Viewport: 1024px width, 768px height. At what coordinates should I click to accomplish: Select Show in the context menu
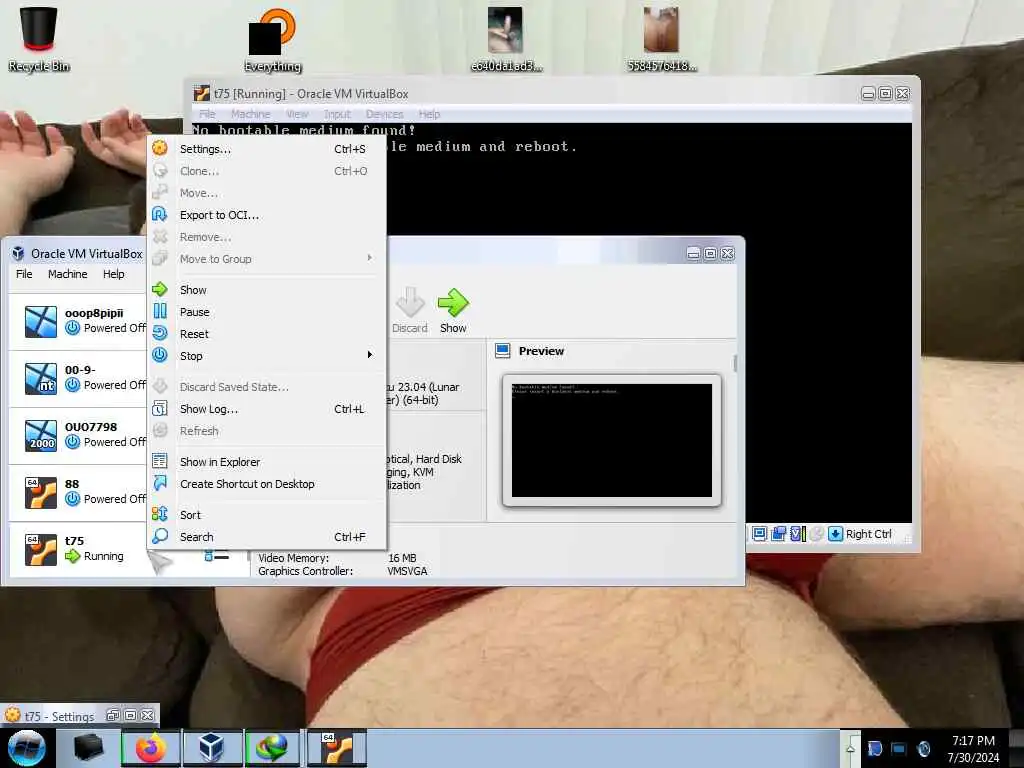click(267, 290)
